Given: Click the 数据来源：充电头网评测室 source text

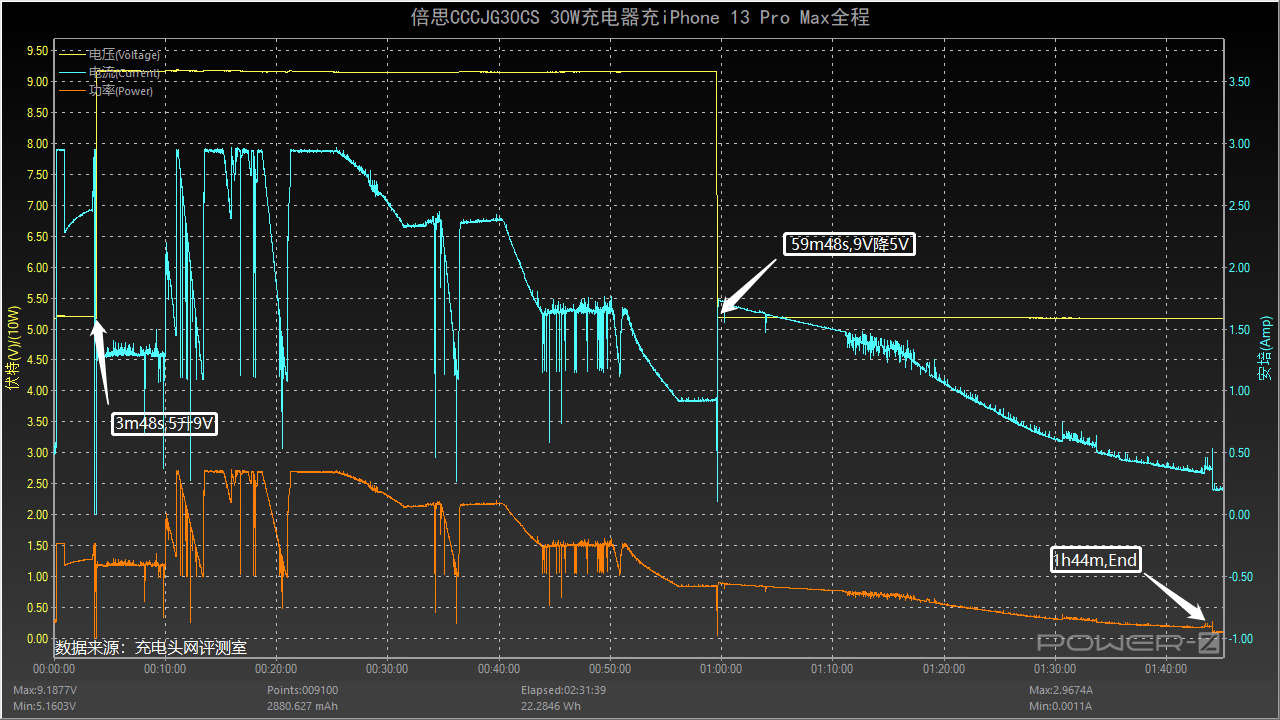Looking at the screenshot, I should 151,648.
